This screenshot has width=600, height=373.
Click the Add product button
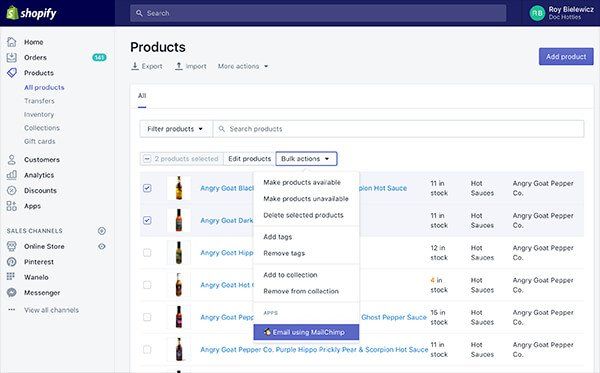pos(566,57)
